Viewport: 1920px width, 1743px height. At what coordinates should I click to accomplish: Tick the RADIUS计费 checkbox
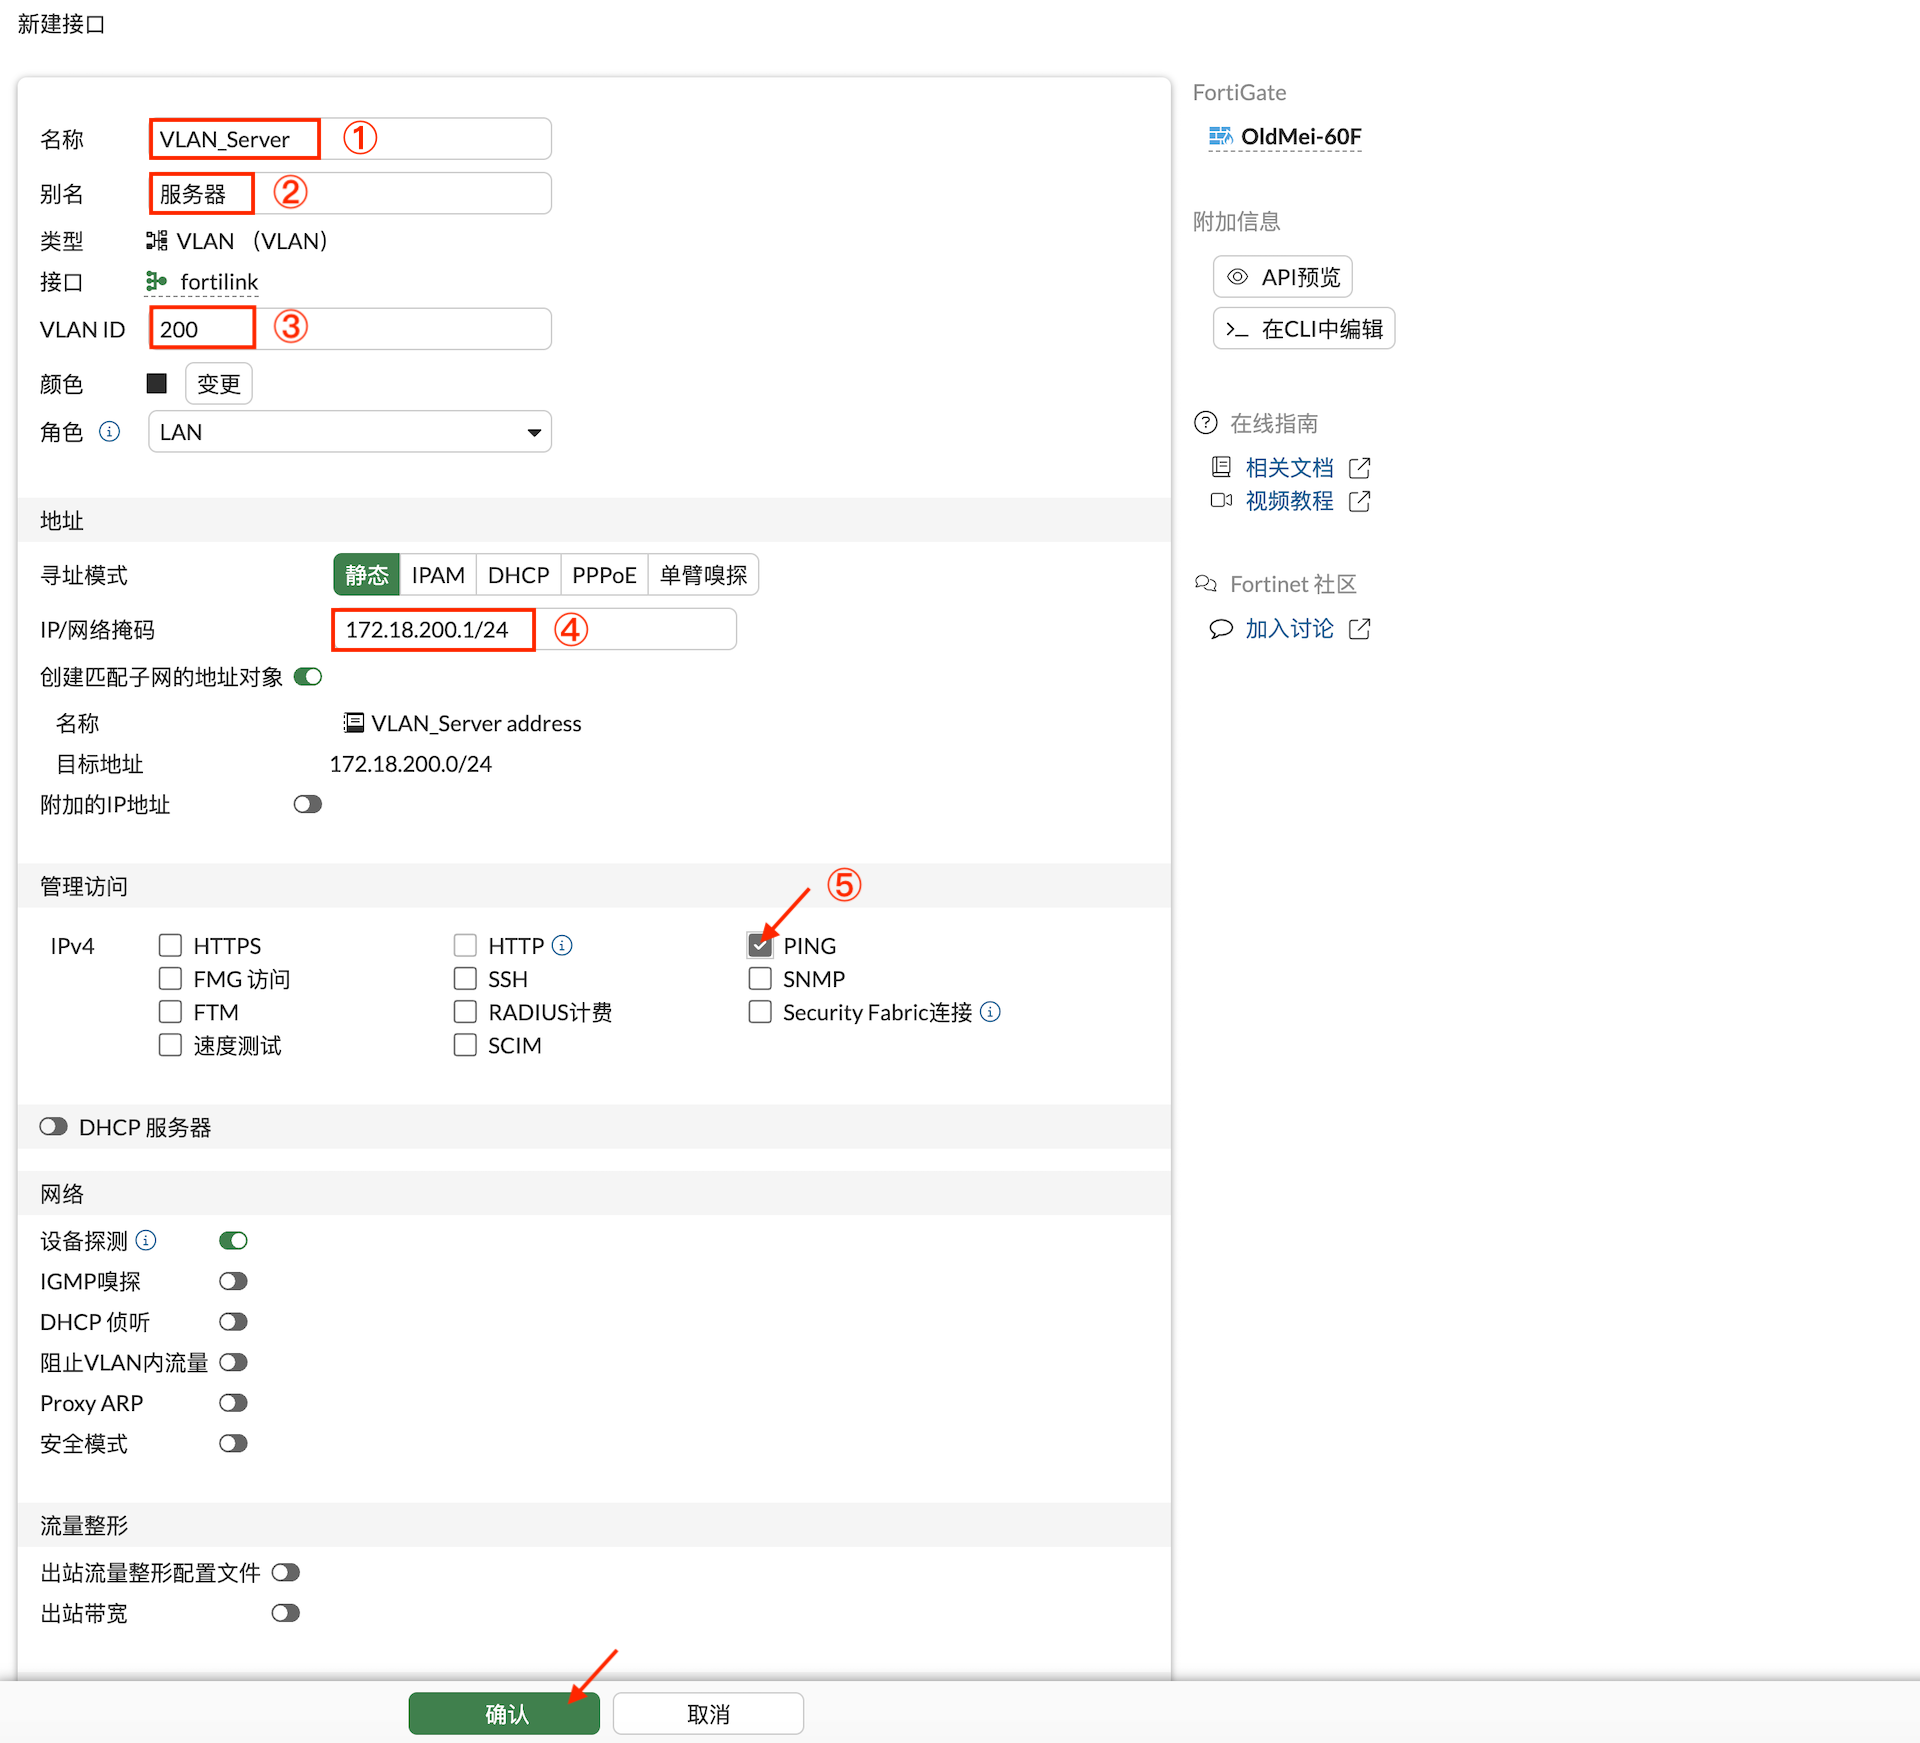[x=465, y=1011]
